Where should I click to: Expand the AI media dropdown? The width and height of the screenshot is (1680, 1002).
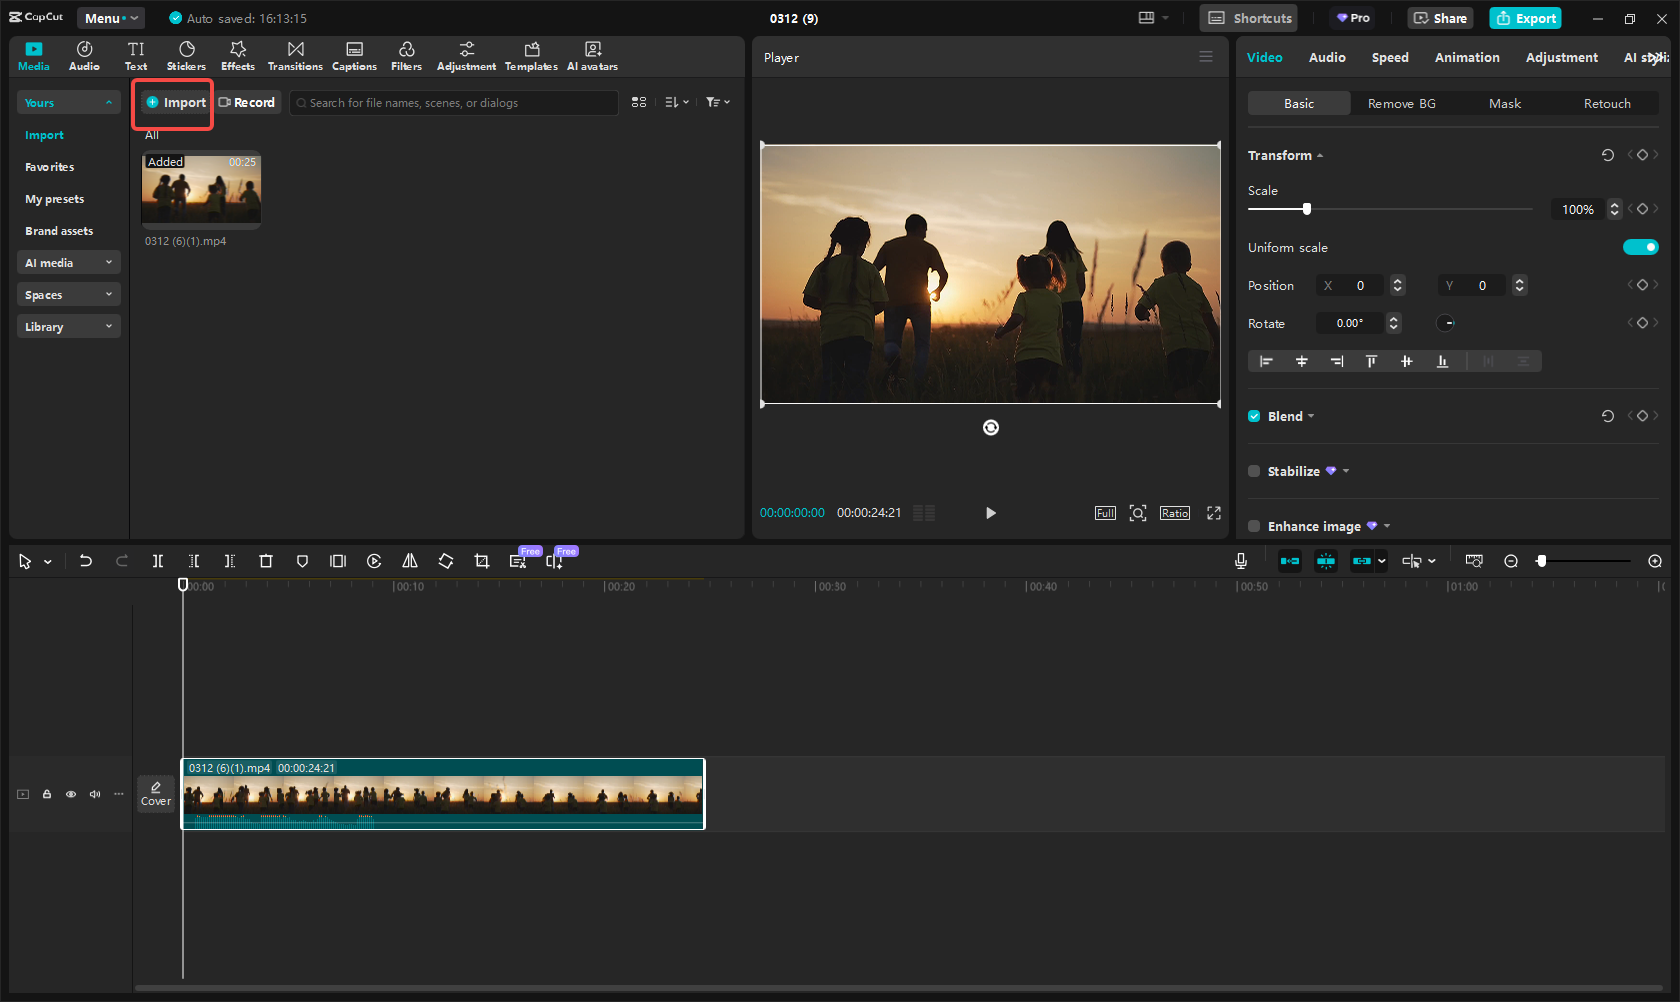[x=68, y=263]
